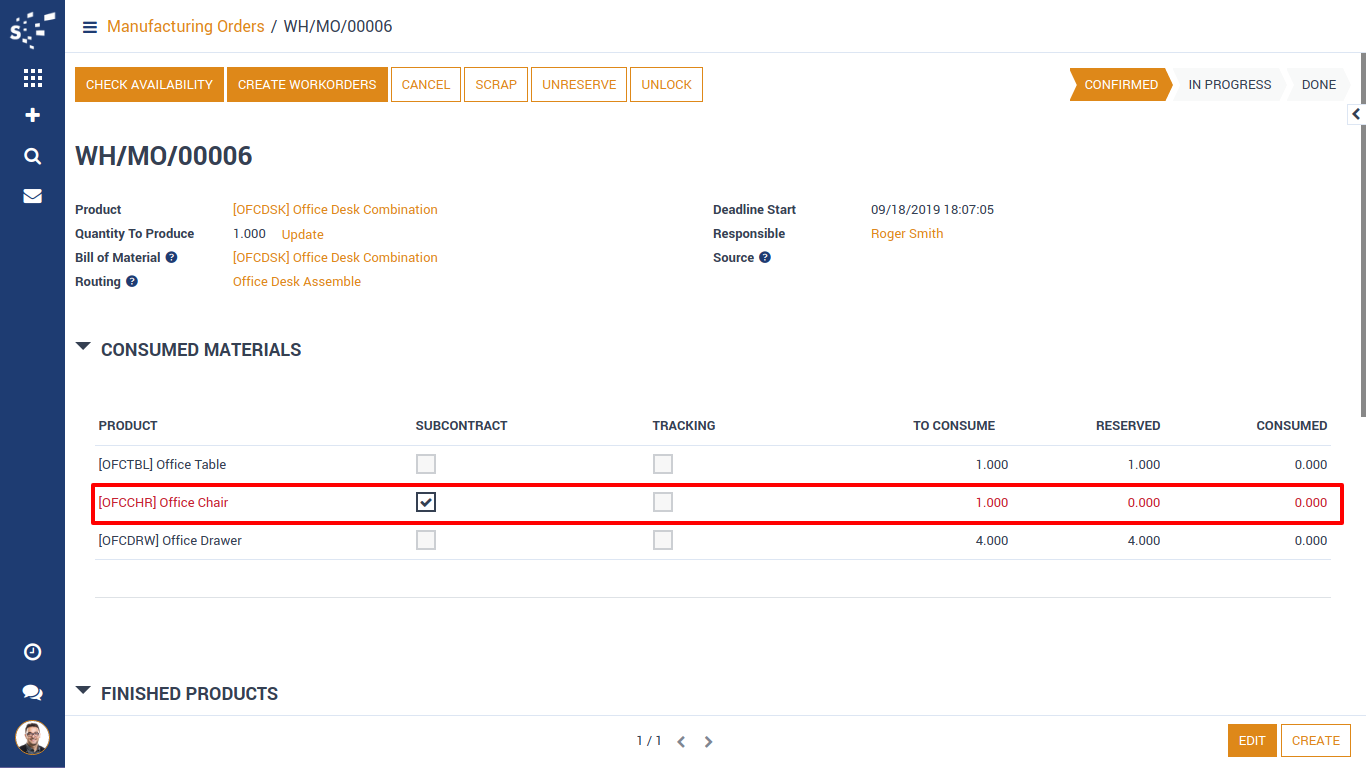Screen dimensions: 1366x768
Task: Select the In Progress status stage
Action: 1229,85
